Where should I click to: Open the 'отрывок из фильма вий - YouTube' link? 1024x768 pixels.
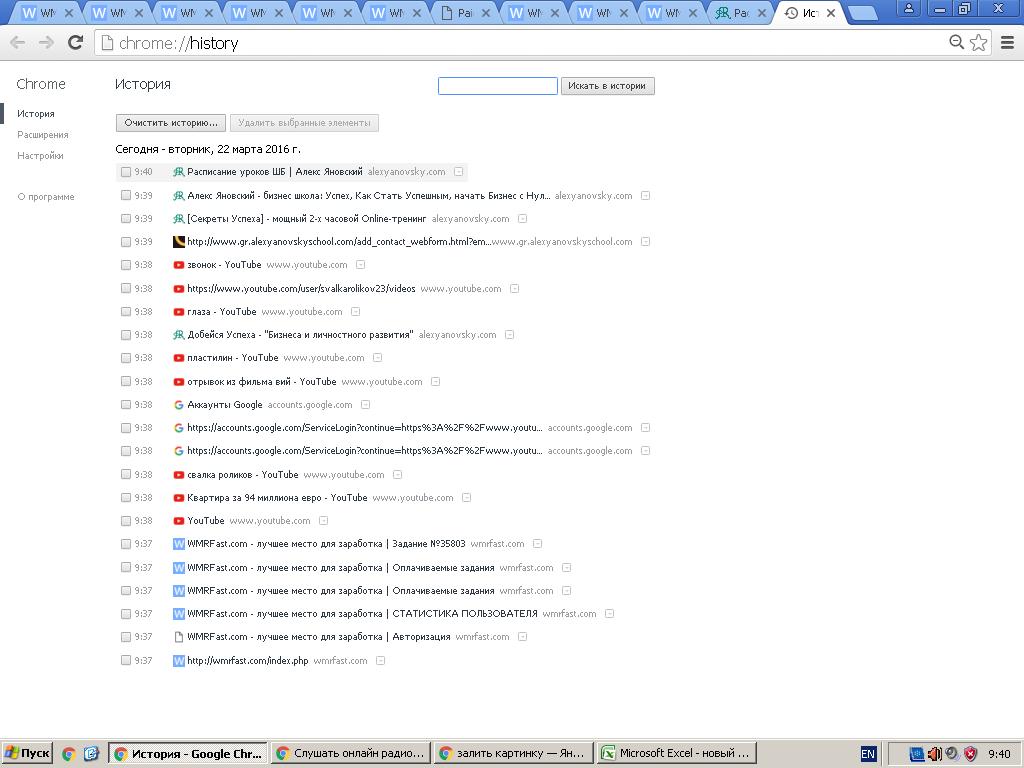(x=262, y=381)
